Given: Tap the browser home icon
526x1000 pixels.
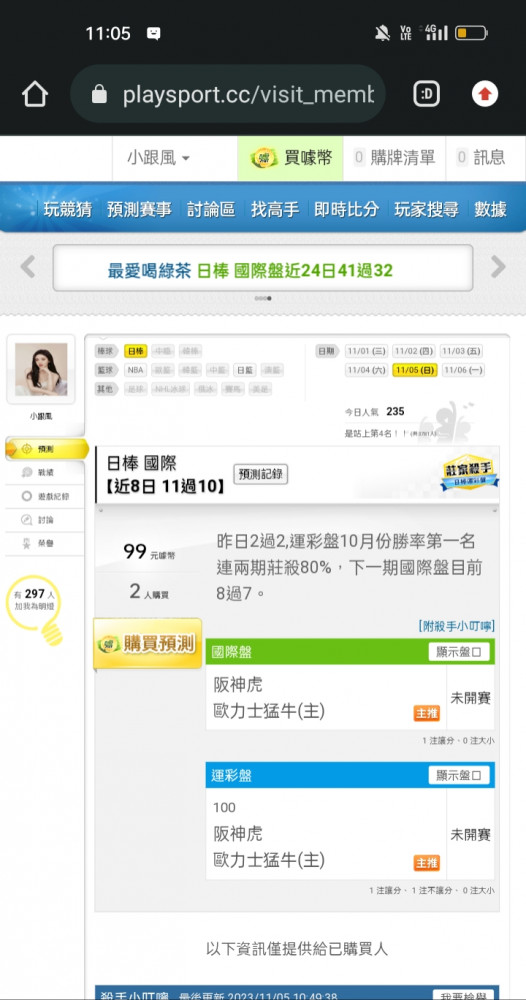Looking at the screenshot, I should coord(34,95).
